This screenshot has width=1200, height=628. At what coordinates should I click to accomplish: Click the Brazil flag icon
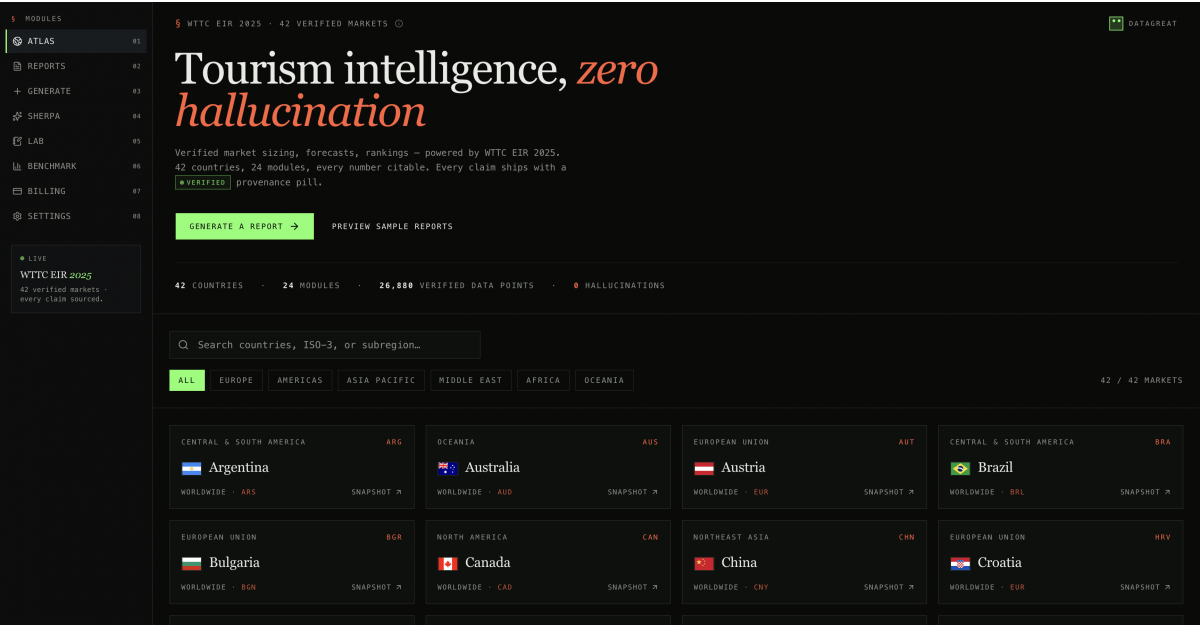(960, 468)
